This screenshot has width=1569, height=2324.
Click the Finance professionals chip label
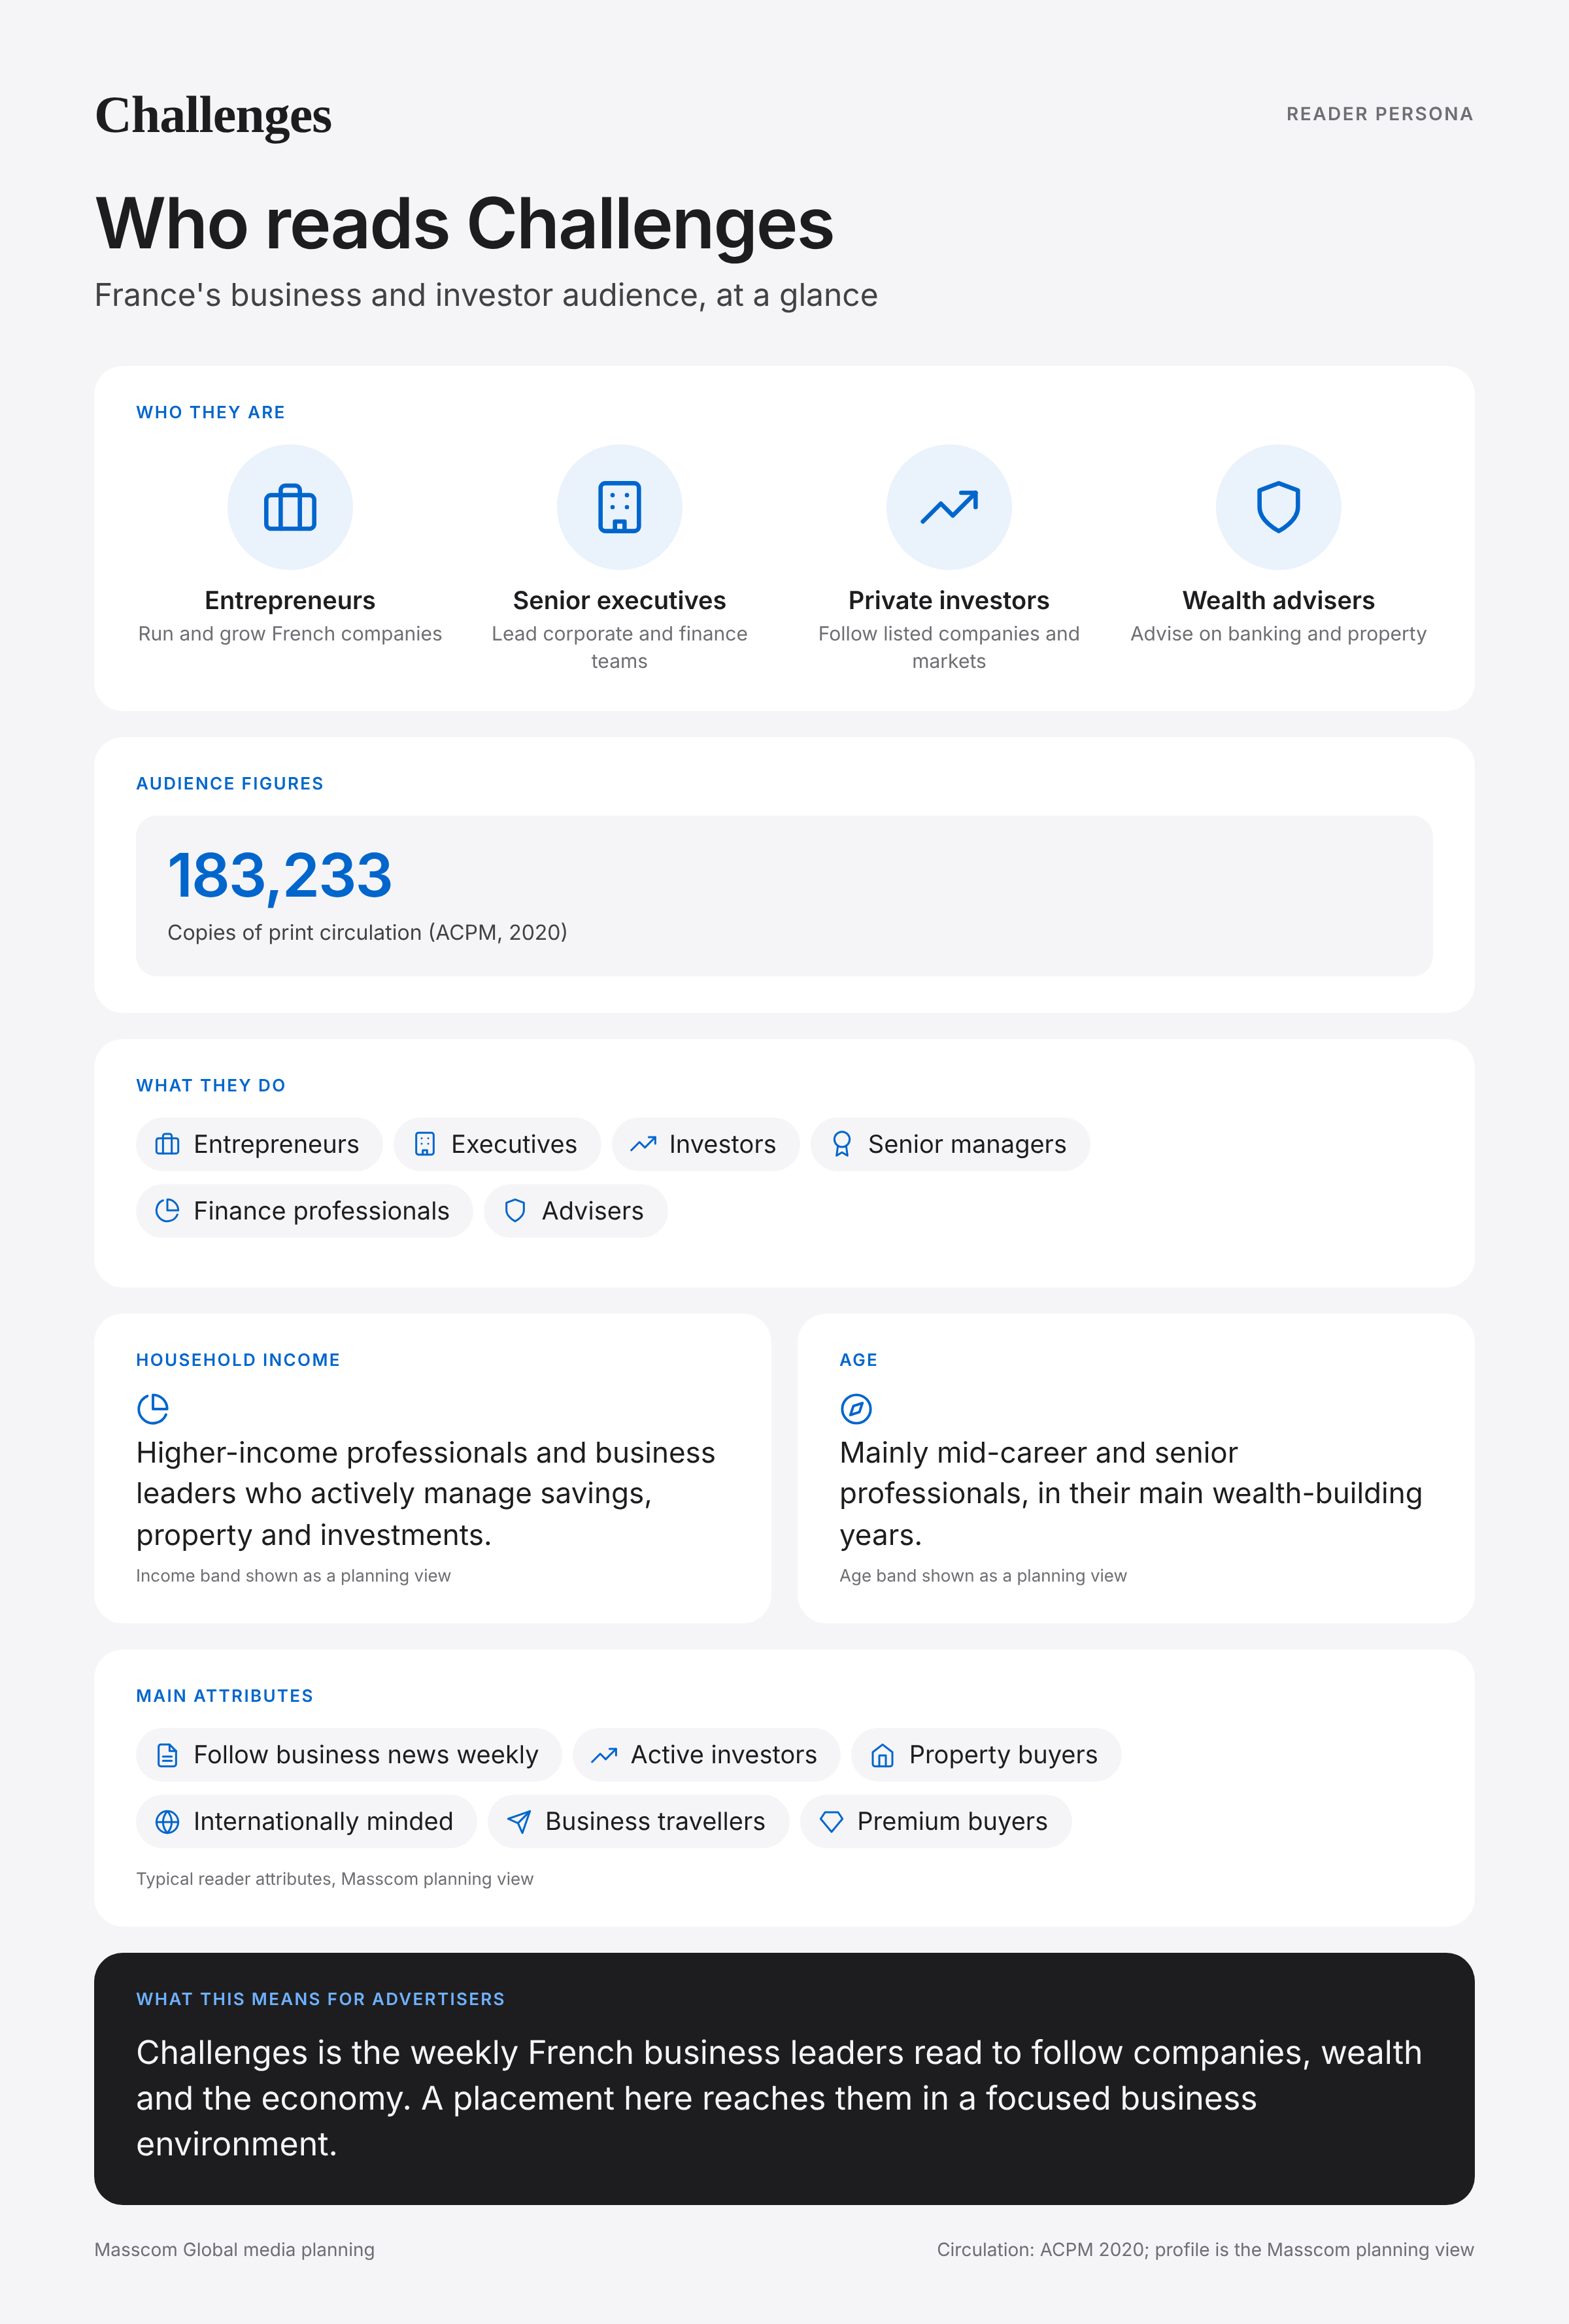(x=321, y=1211)
